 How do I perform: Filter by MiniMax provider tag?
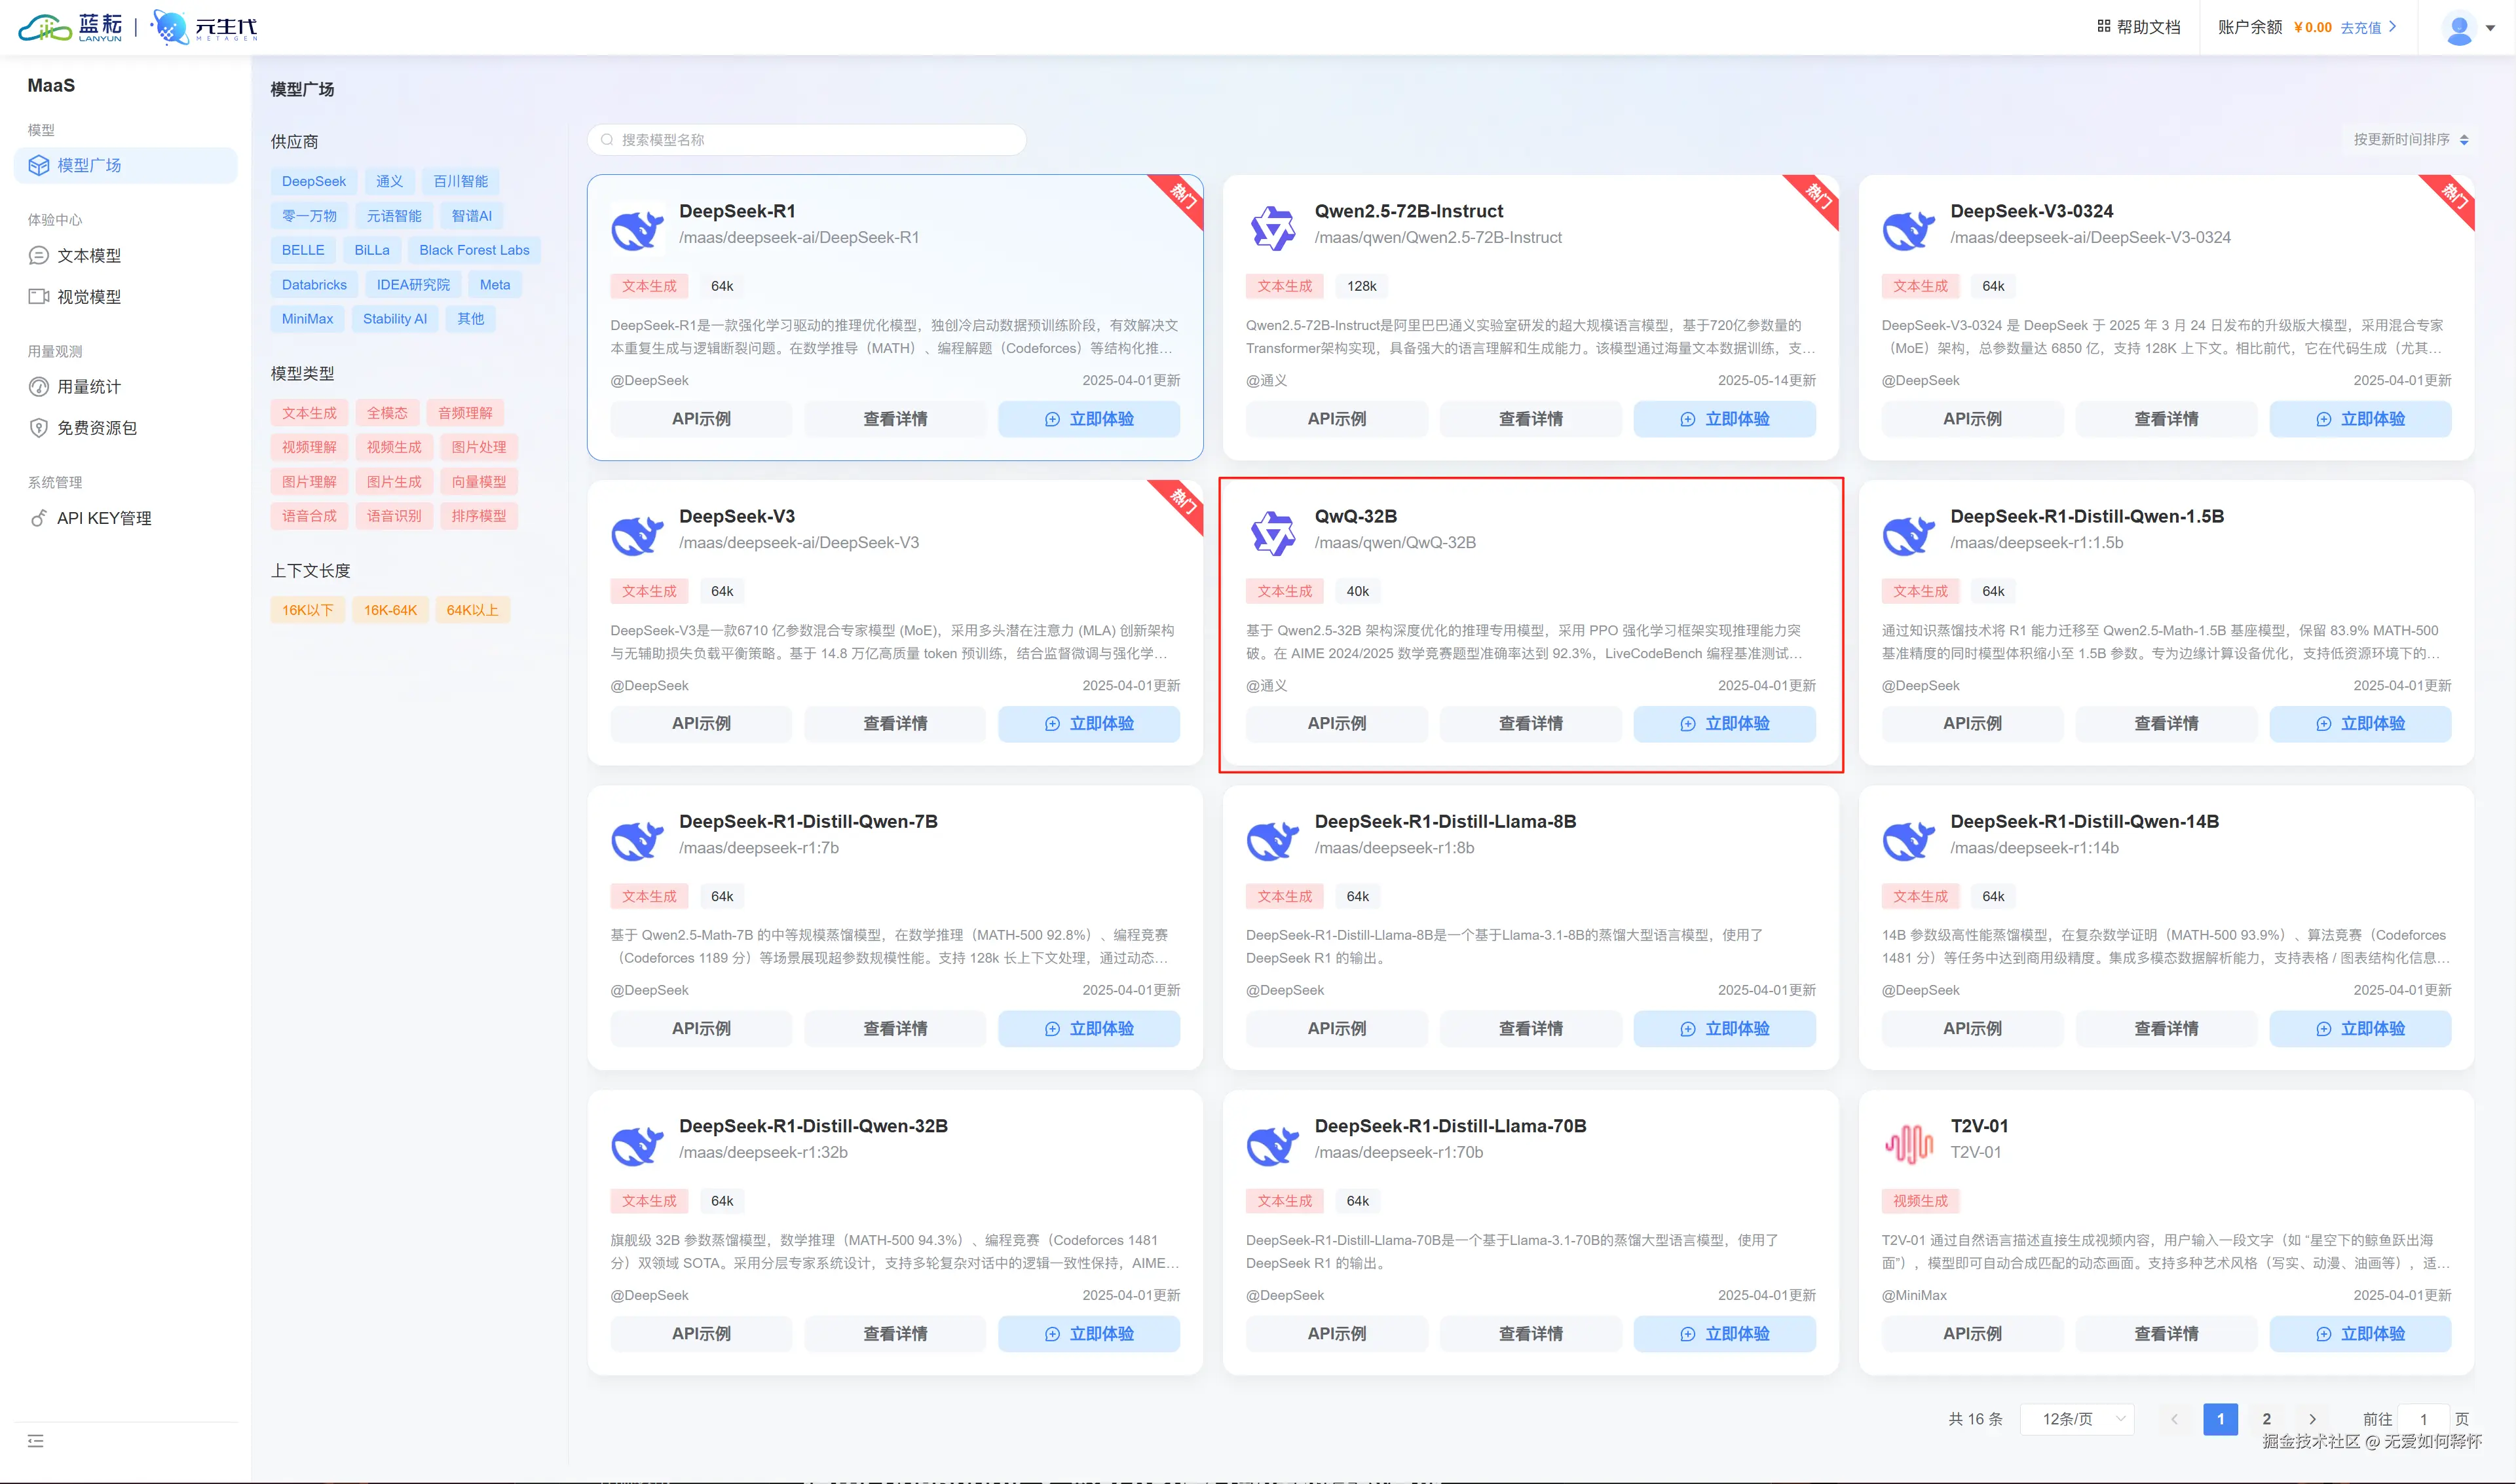pyautogui.click(x=307, y=319)
